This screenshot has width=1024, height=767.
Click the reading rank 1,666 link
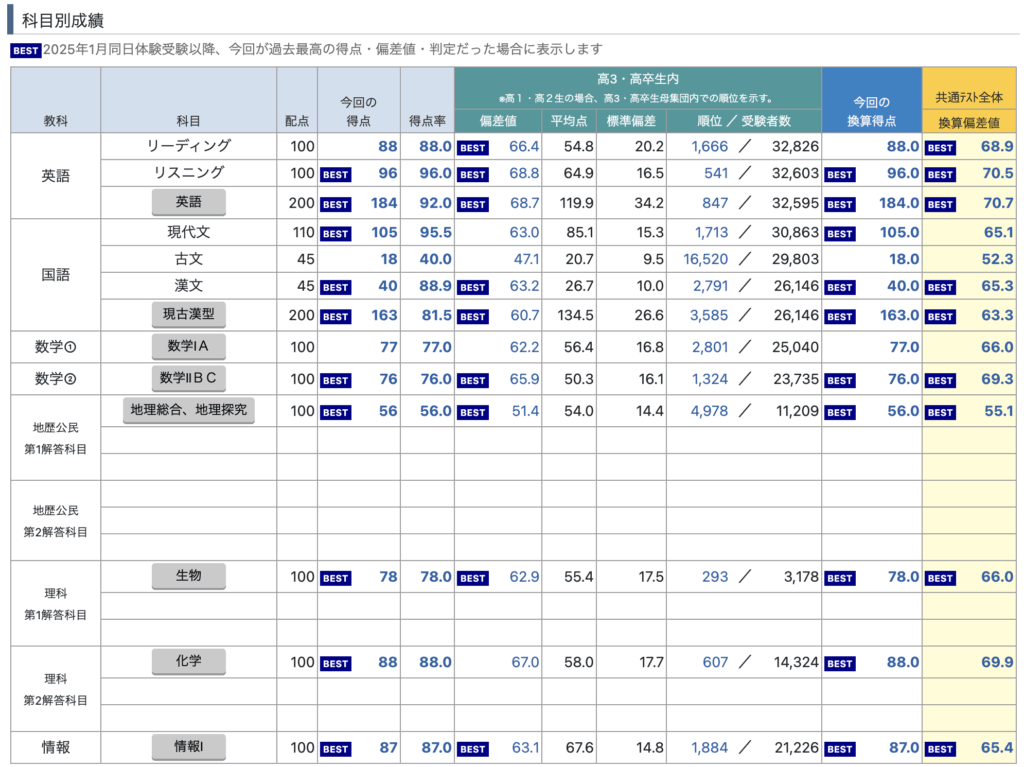click(x=709, y=146)
